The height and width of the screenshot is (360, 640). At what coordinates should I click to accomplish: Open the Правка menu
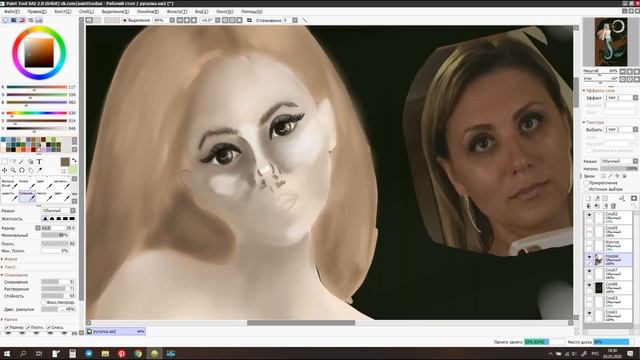[x=37, y=11]
